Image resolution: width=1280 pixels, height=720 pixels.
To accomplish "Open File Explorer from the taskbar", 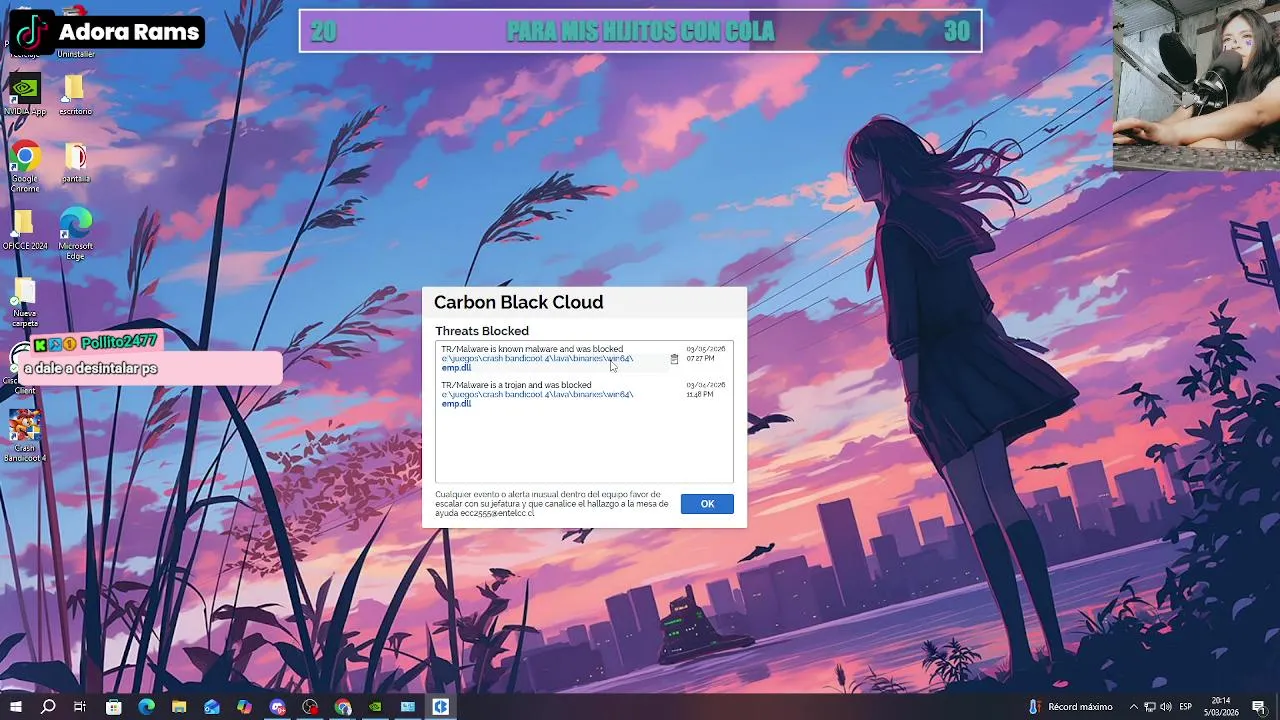I will (179, 707).
